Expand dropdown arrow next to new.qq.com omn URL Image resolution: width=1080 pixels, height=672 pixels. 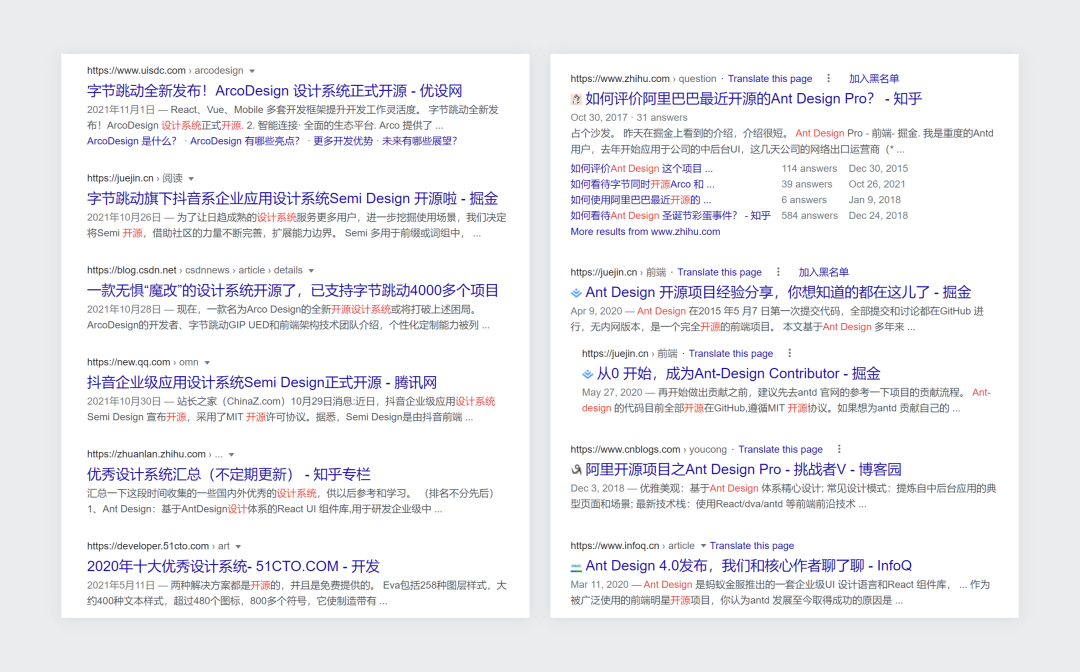pyautogui.click(x=207, y=362)
